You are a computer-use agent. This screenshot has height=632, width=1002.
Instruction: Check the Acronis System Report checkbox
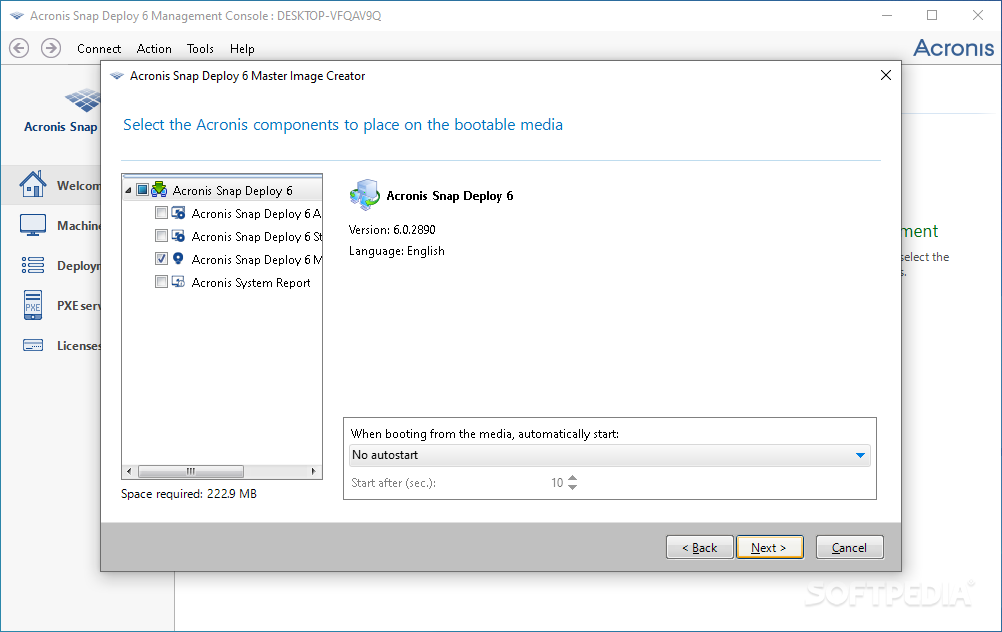click(x=161, y=281)
